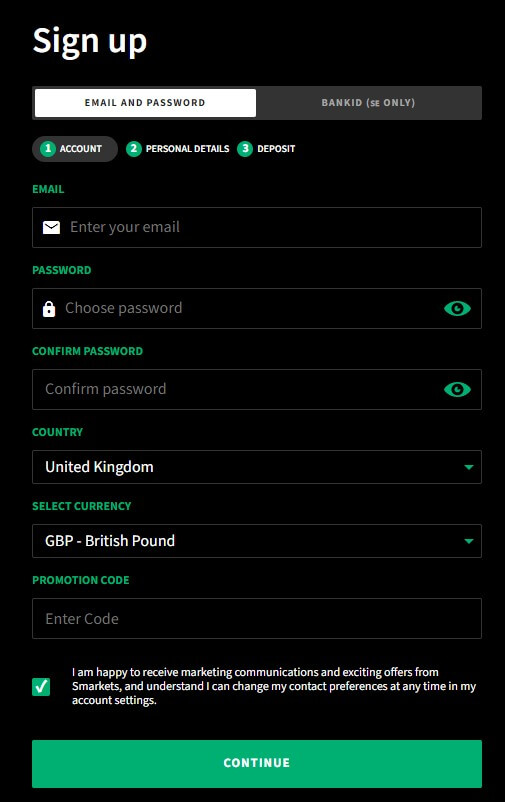Choose GBP - British Pound currency box
Viewport: 505px width, 802px height.
[257, 541]
